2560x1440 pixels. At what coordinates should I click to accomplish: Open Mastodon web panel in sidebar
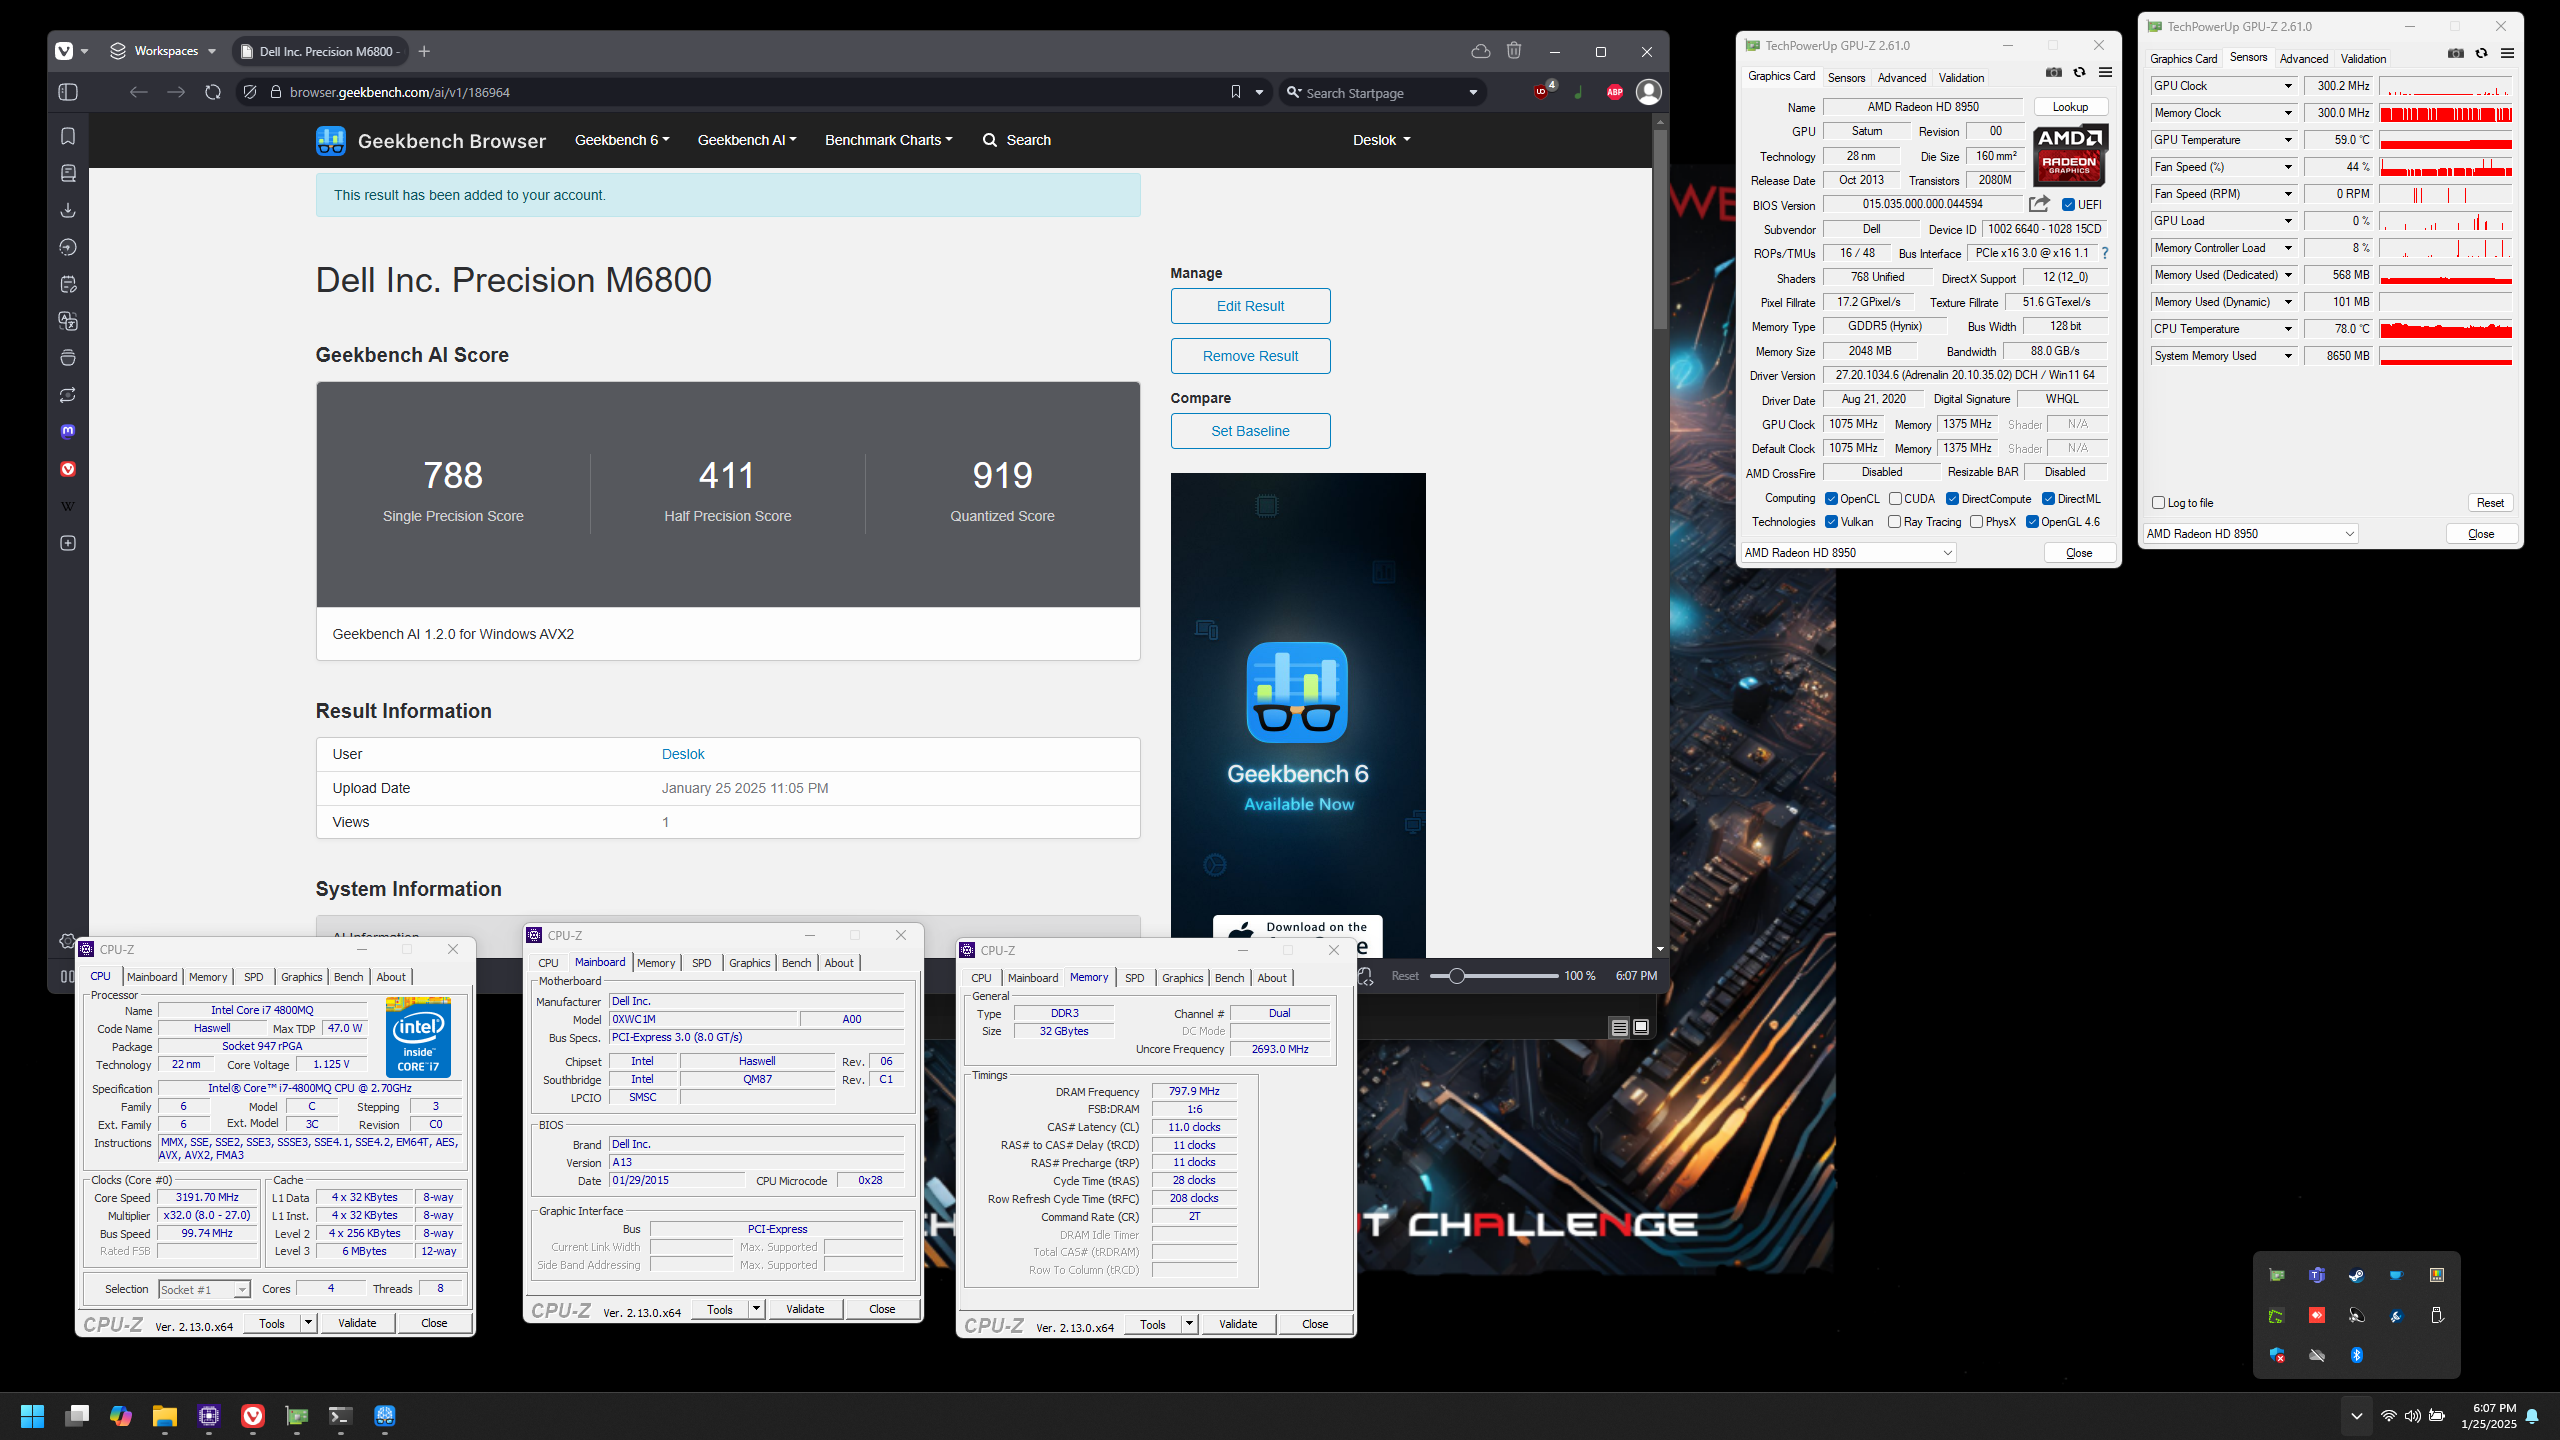68,432
